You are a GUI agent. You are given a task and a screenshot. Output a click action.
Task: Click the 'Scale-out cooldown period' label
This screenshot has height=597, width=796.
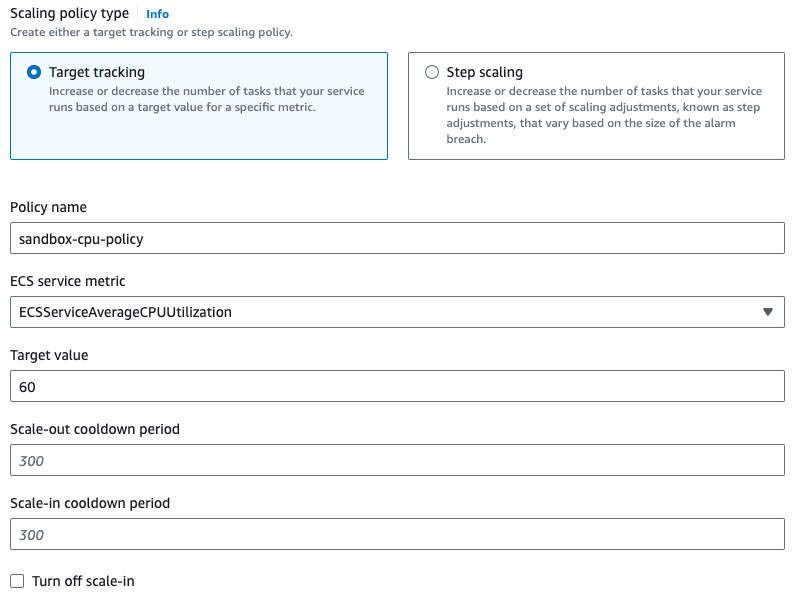[95, 429]
